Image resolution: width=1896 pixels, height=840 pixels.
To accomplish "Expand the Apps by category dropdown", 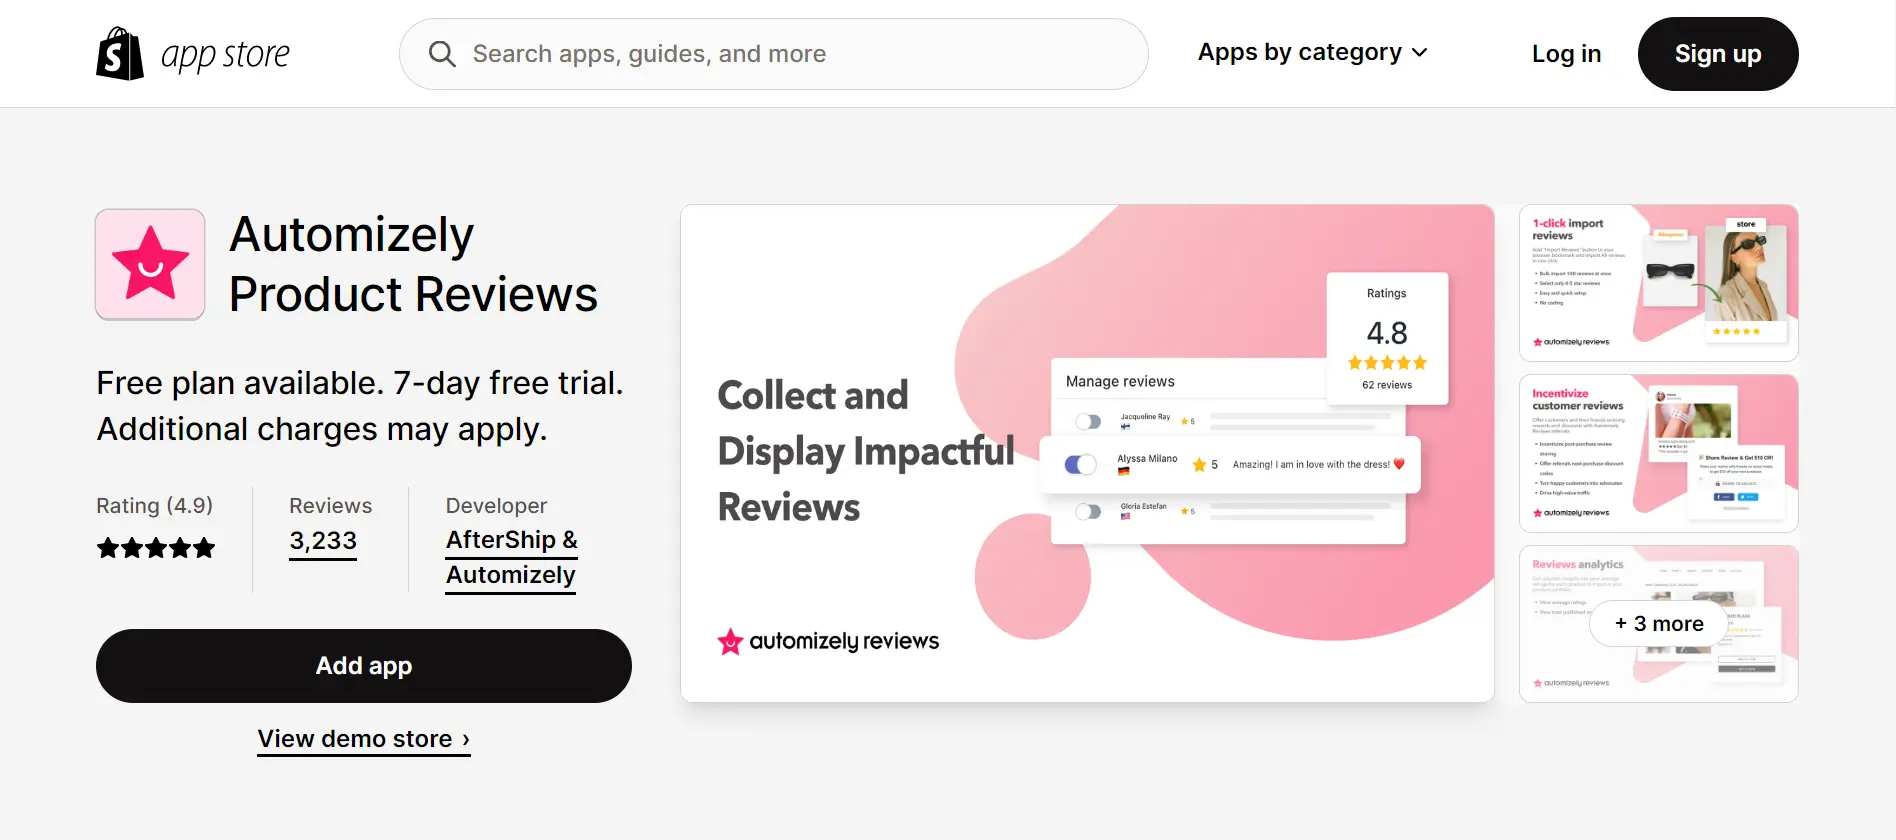I will point(1312,53).
